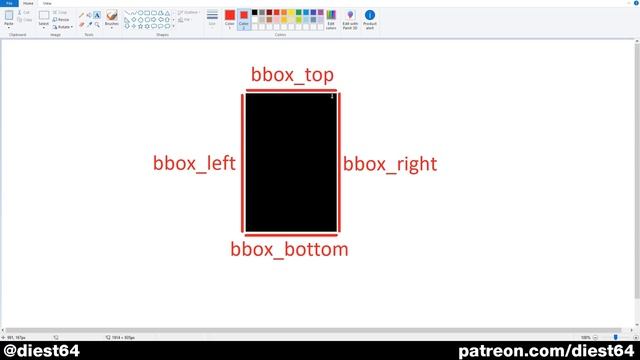Viewport: 640px width, 360px height.
Task: Click the Copy button
Action: point(25,20)
